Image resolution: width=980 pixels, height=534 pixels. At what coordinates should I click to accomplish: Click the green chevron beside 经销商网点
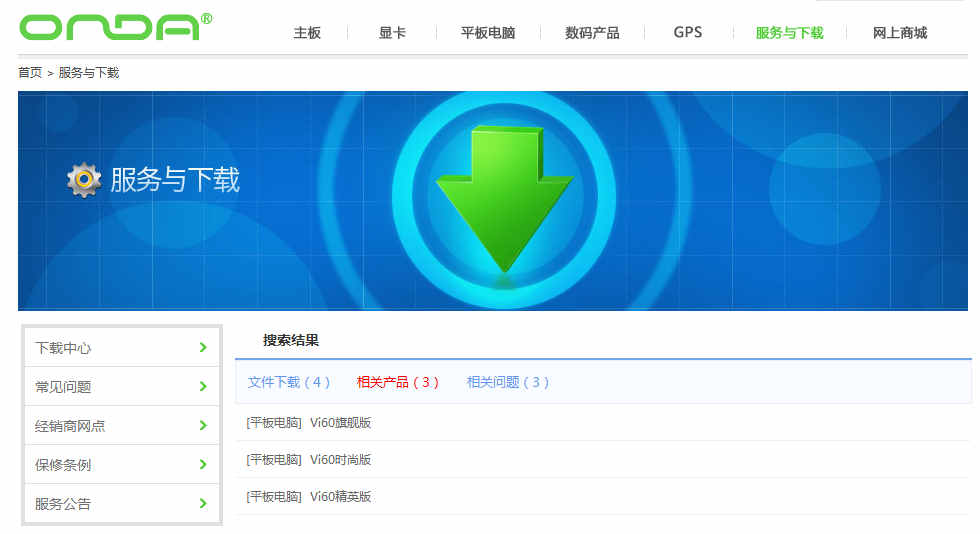pos(203,425)
